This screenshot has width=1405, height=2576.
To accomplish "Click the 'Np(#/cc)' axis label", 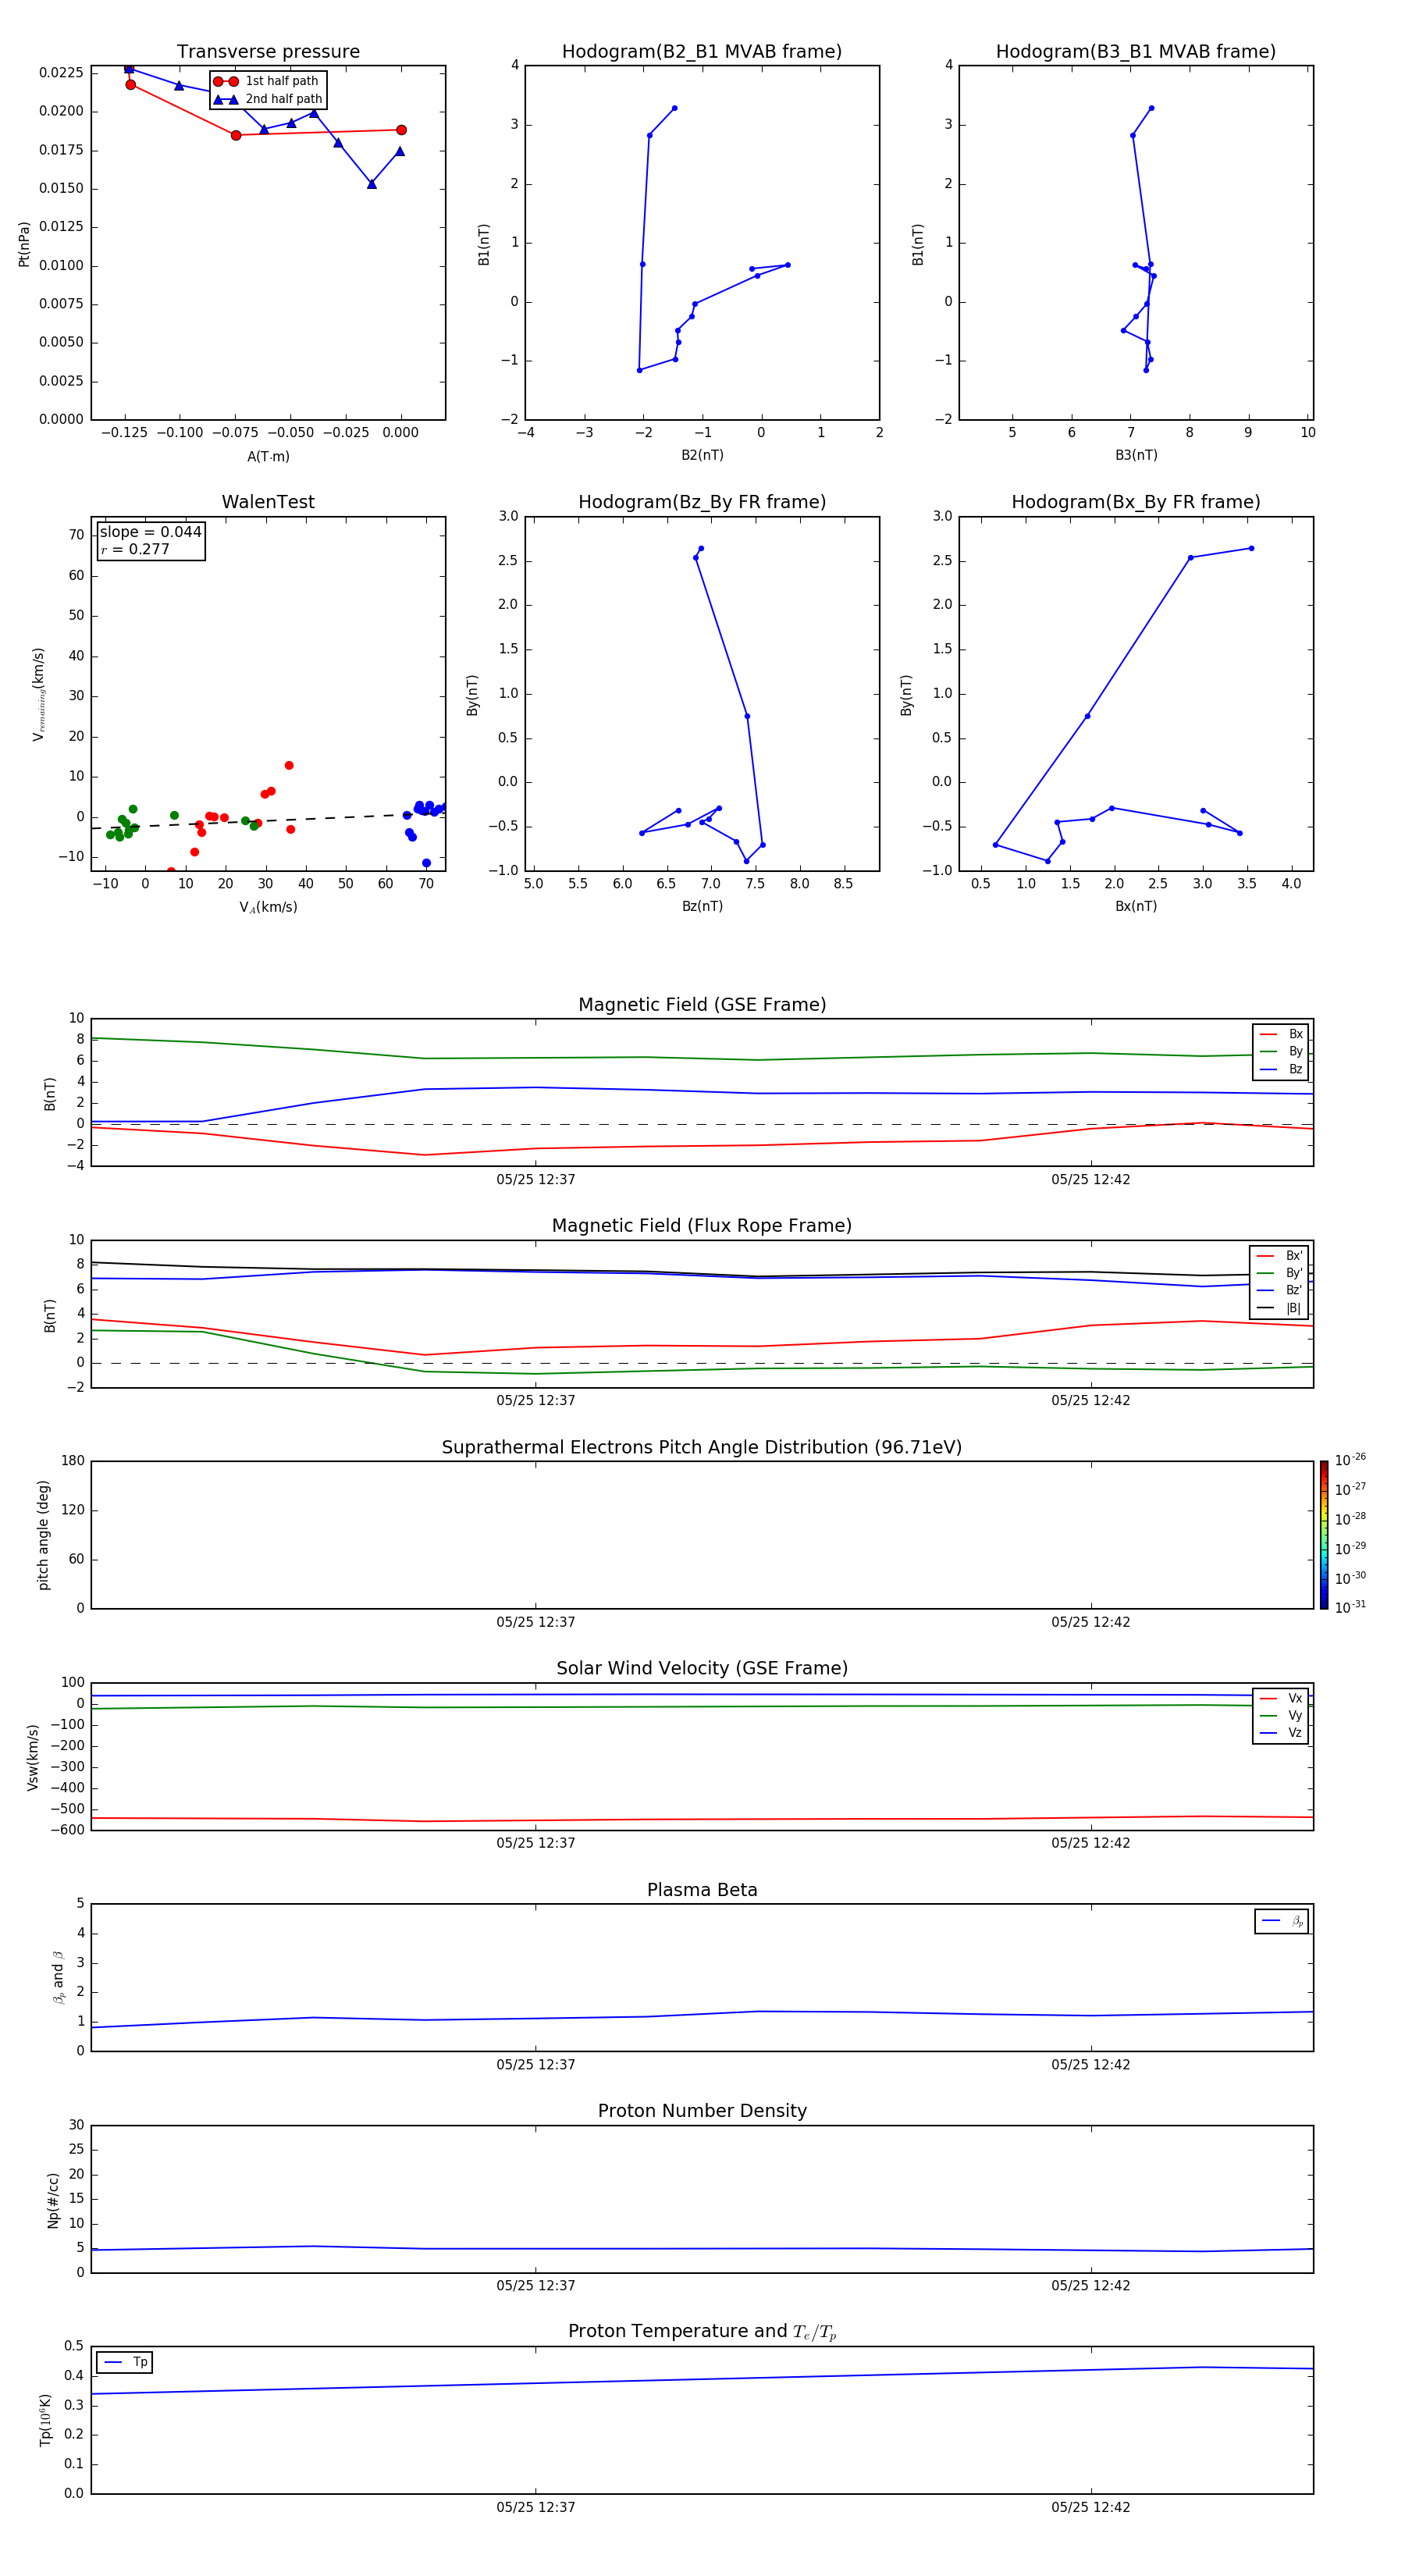I will click(53, 2200).
